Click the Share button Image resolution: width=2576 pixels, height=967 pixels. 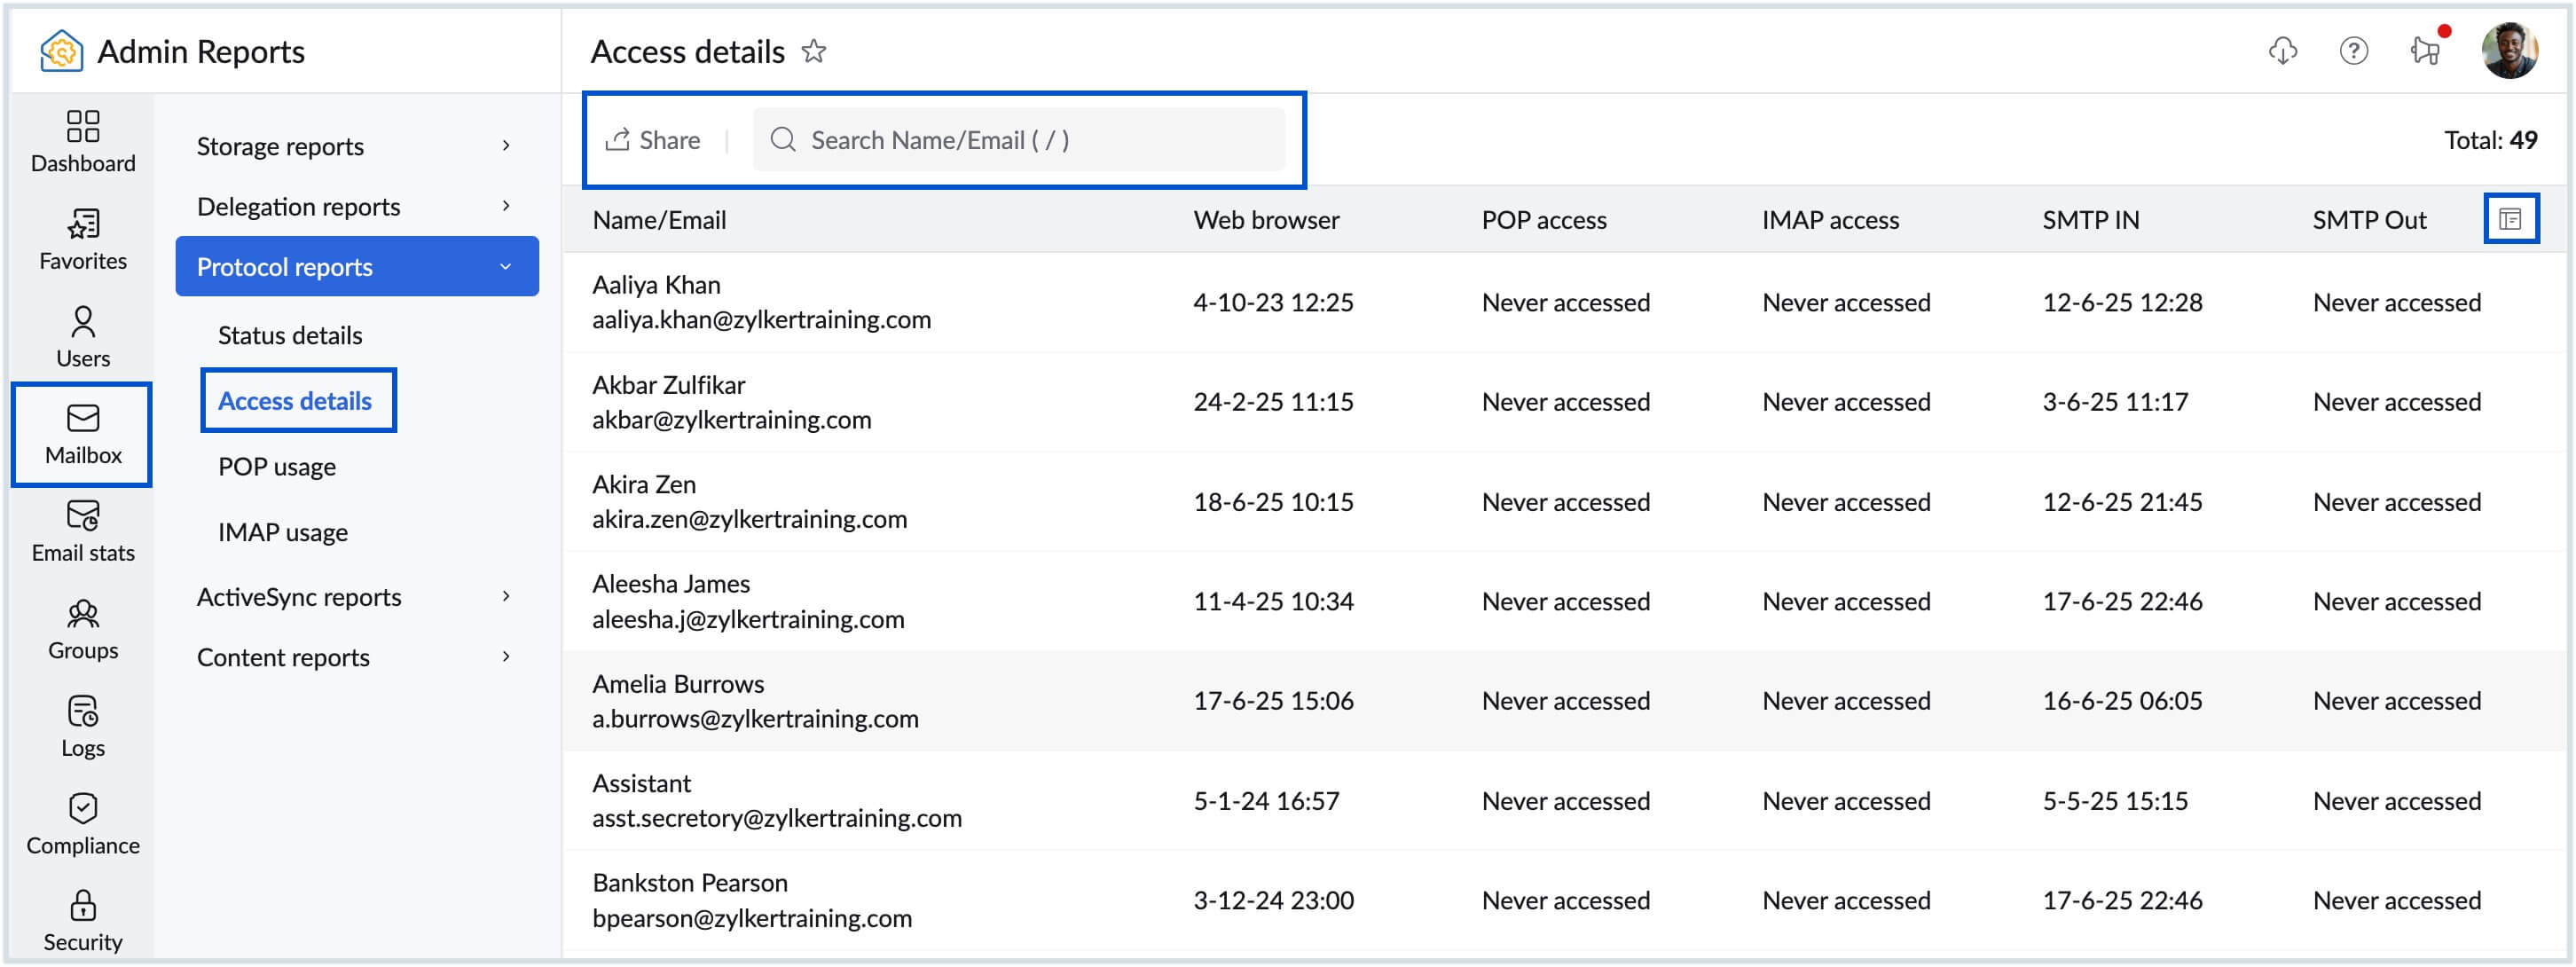click(x=655, y=140)
